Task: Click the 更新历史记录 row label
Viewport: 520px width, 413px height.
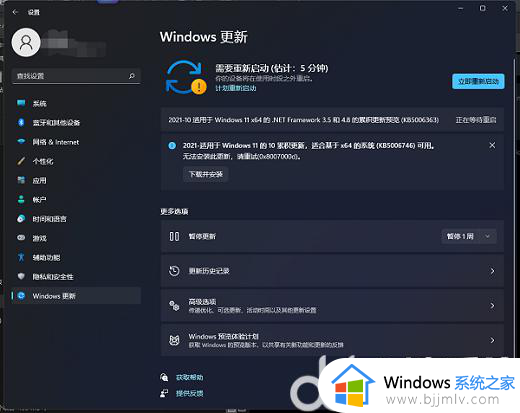Action: click(209, 271)
